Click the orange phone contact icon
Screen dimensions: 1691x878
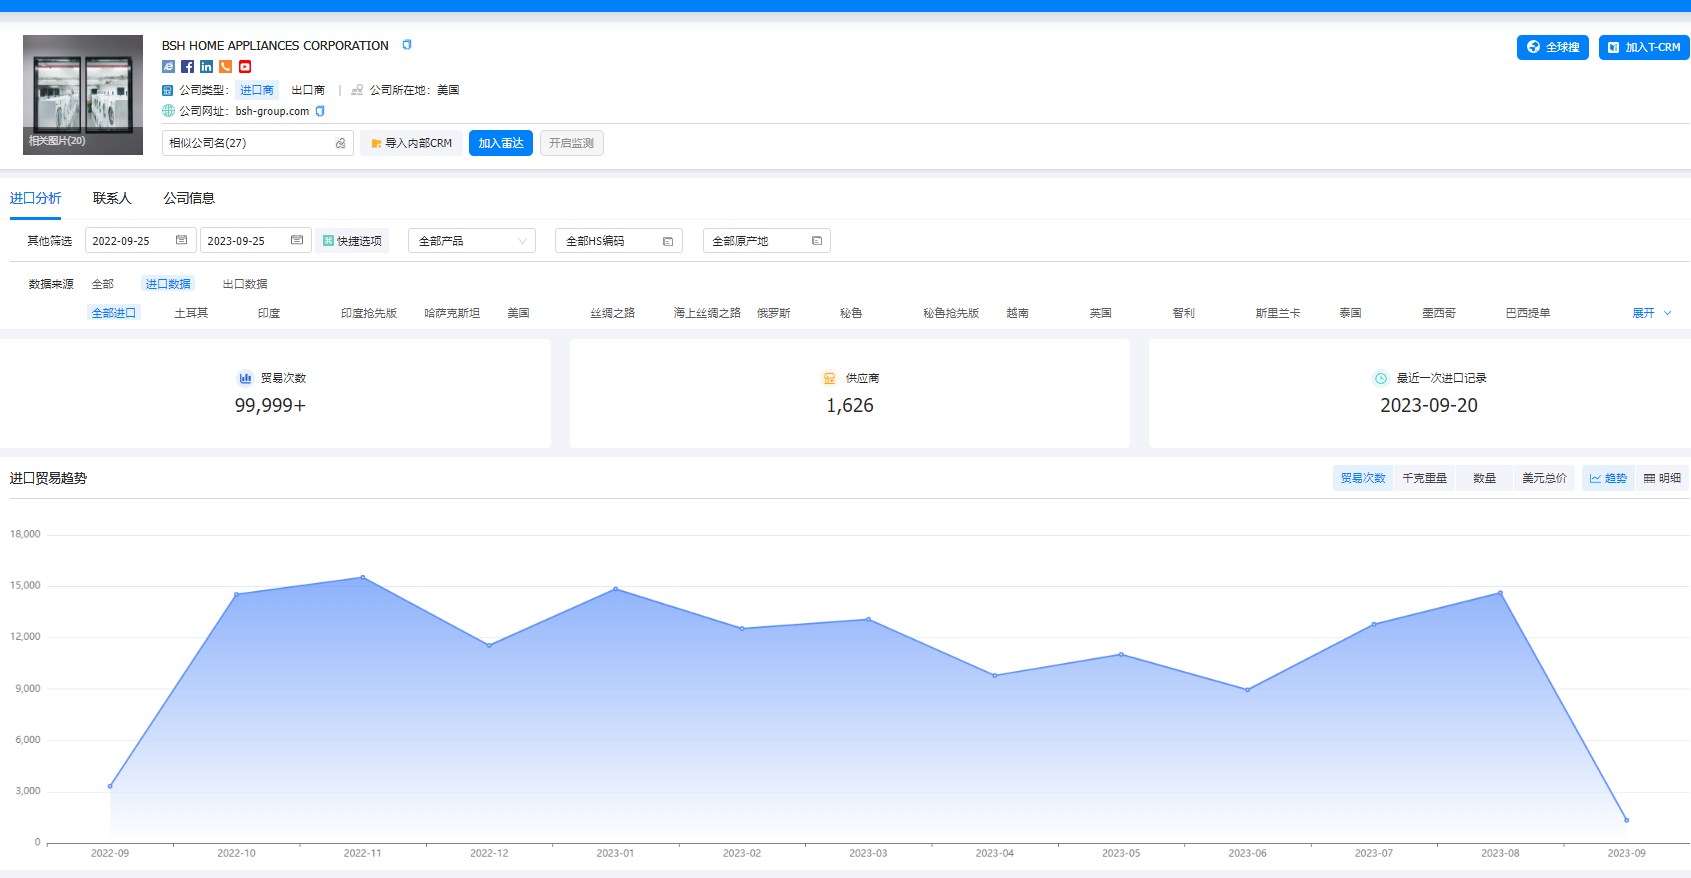click(x=225, y=67)
